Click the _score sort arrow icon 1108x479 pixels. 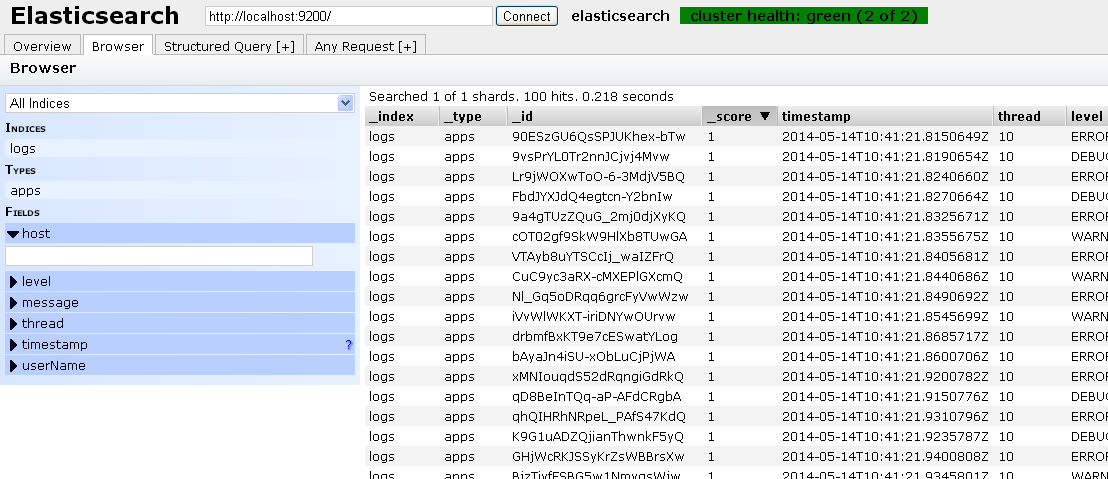(x=765, y=117)
